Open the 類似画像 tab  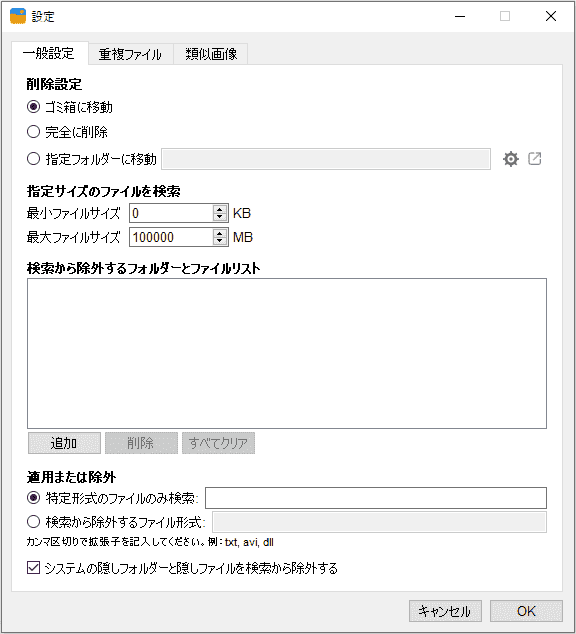click(211, 54)
